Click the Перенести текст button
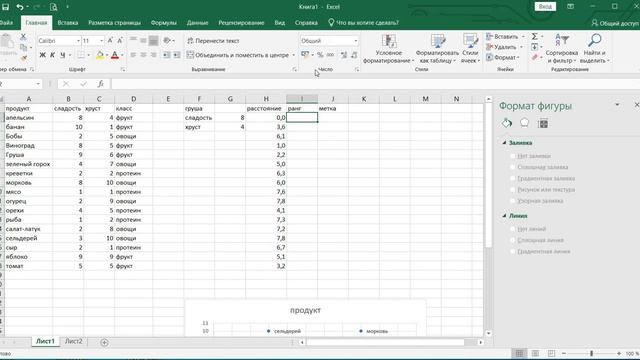This screenshot has width=640, height=360. [x=213, y=41]
